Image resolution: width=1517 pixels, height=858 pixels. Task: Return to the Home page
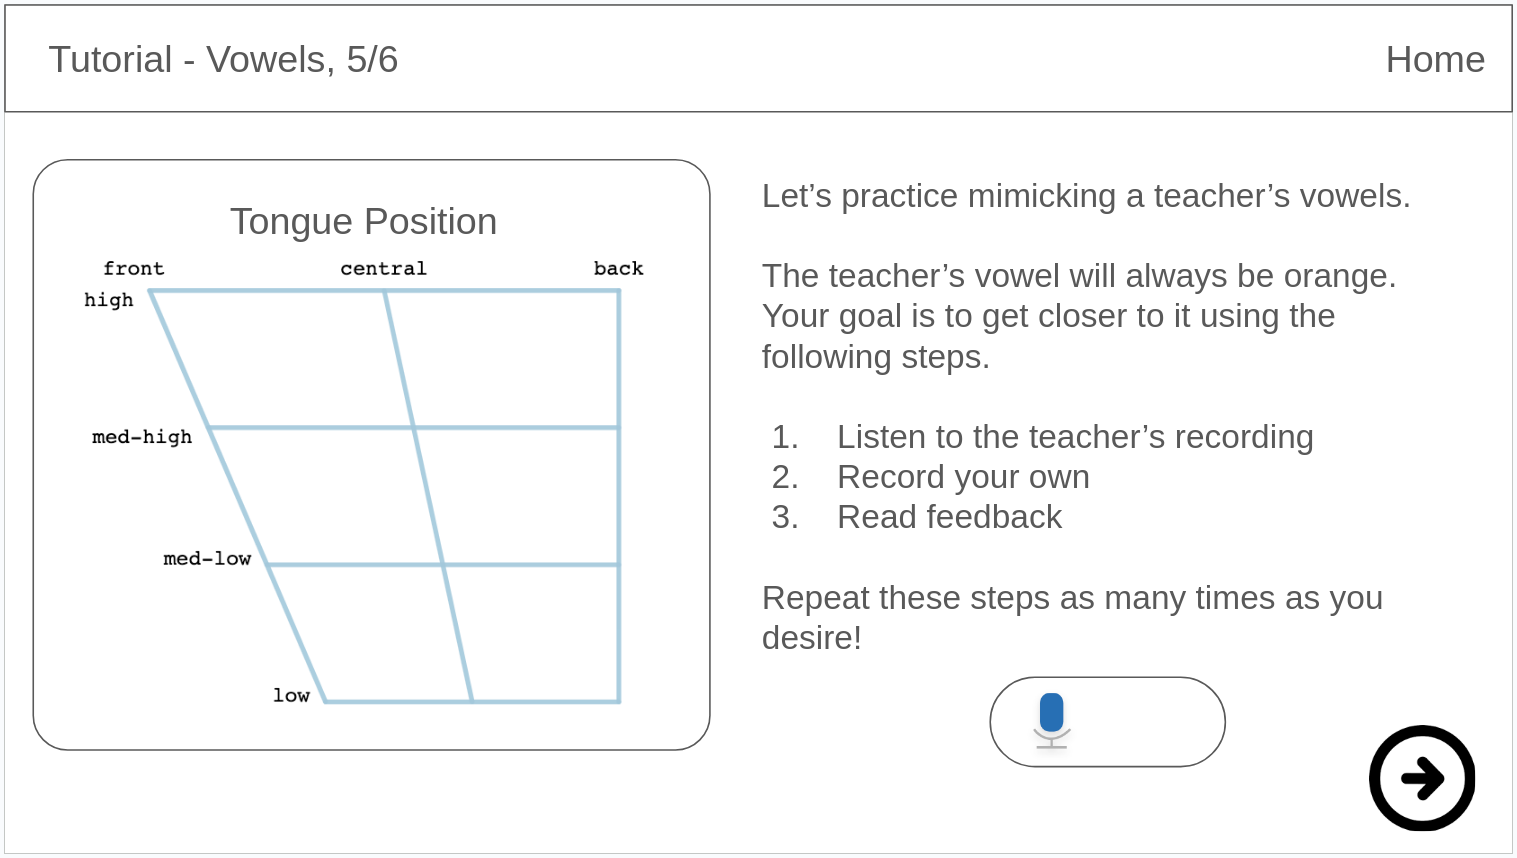1434,60
